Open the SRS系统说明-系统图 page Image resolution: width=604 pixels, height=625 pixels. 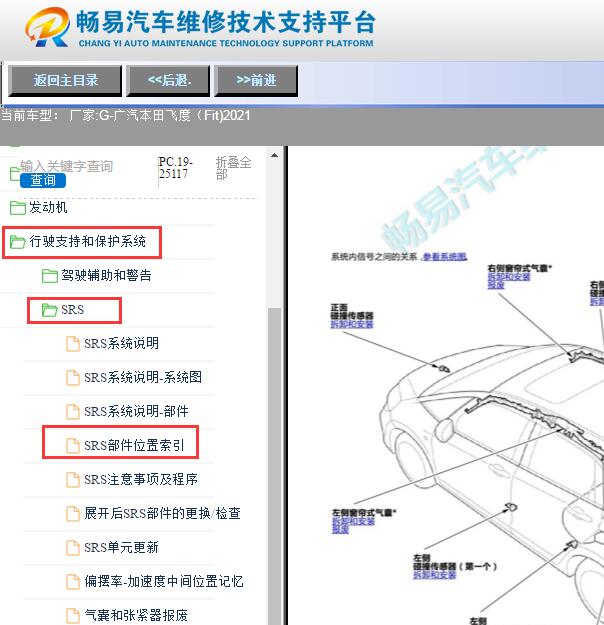[143, 377]
